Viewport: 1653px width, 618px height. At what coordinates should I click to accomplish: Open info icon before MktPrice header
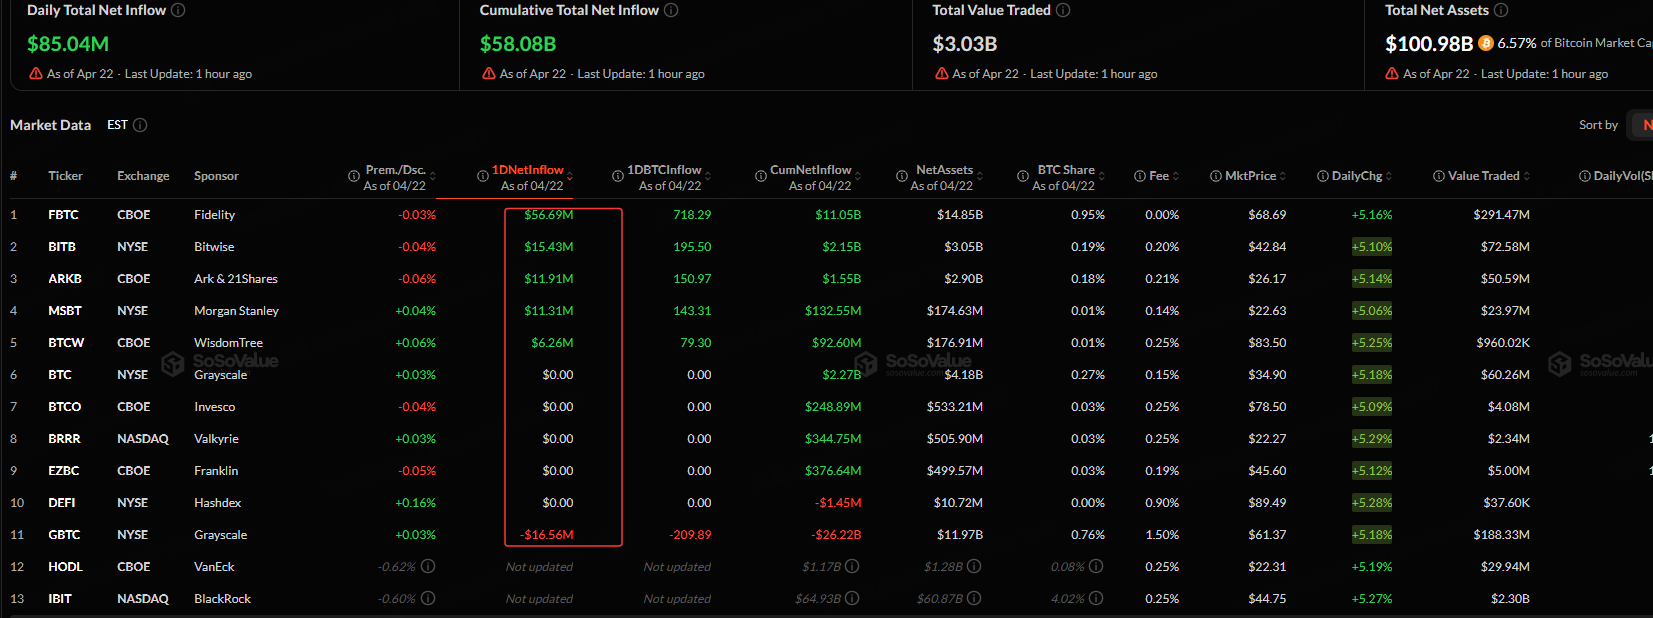[x=1216, y=176]
